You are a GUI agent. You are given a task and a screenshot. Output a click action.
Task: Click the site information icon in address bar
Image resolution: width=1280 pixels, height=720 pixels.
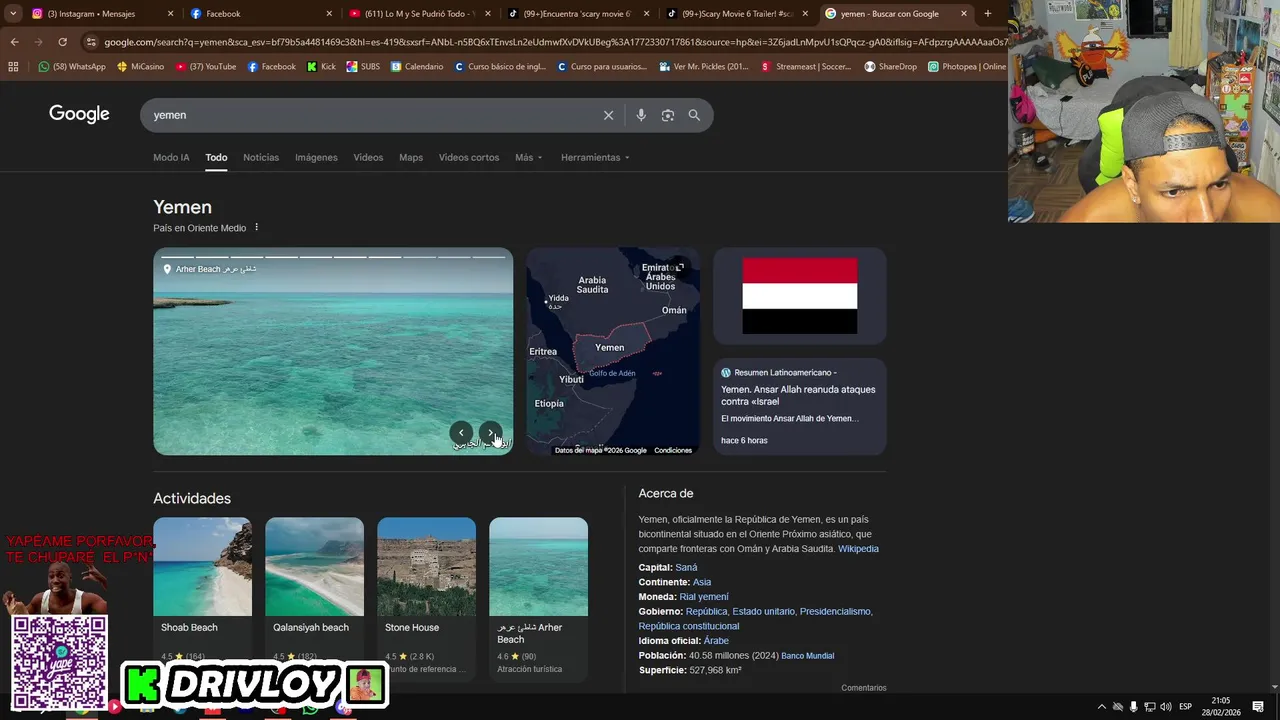point(91,42)
